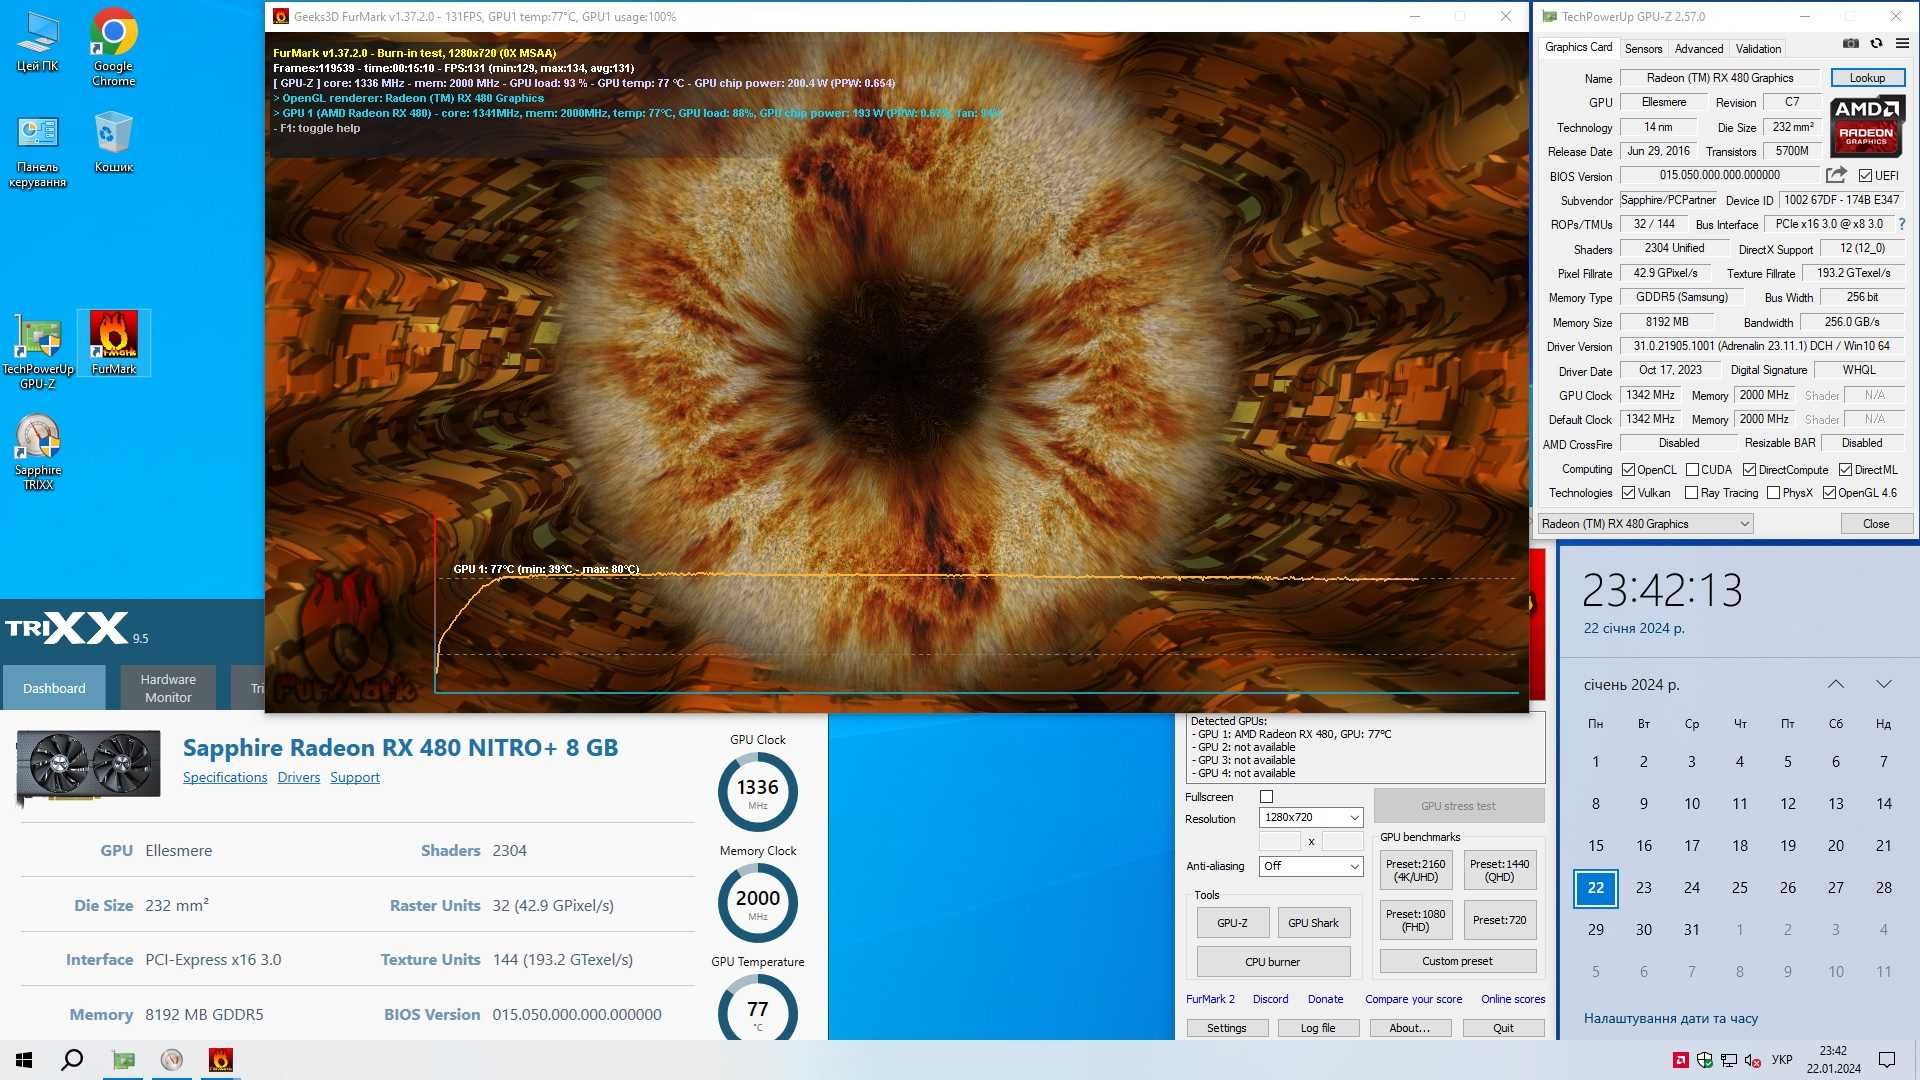Viewport: 1920px width, 1080px height.
Task: Open the Google Chrome desktop shortcut
Action: 114,47
